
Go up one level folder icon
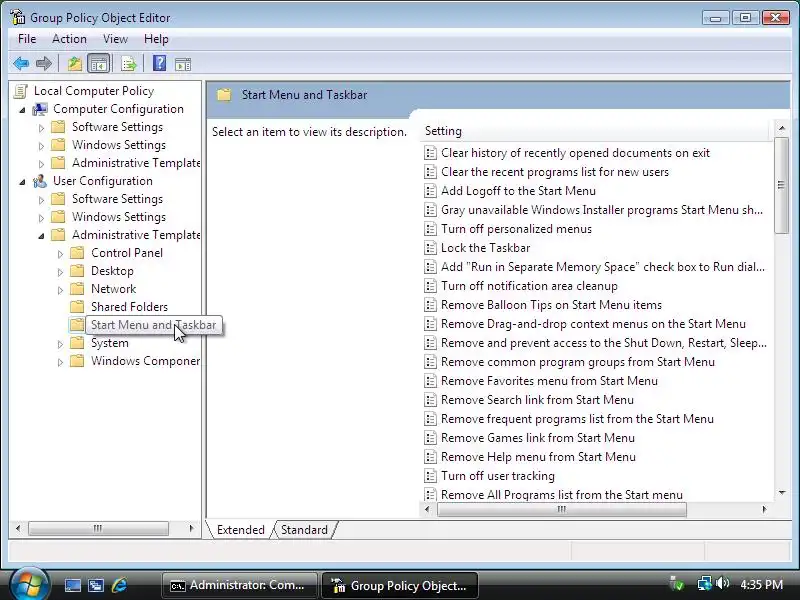coord(75,64)
